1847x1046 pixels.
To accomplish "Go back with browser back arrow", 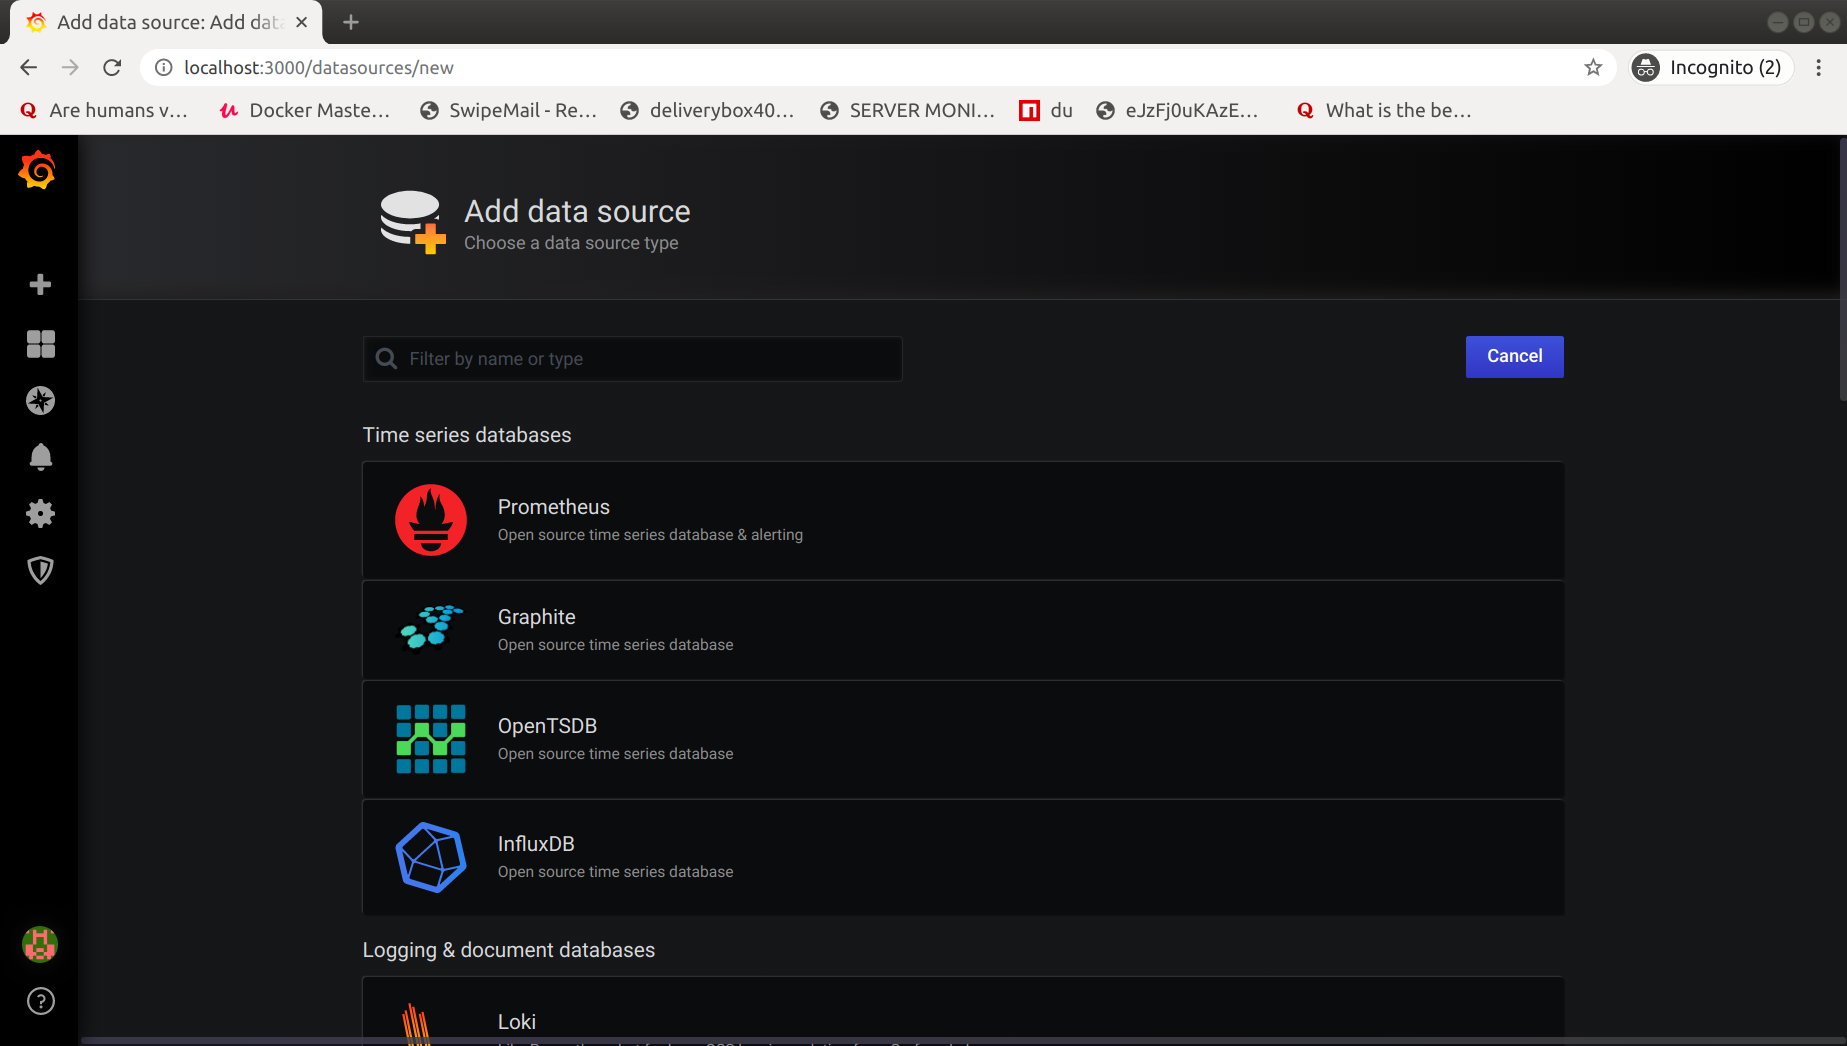I will (28, 67).
